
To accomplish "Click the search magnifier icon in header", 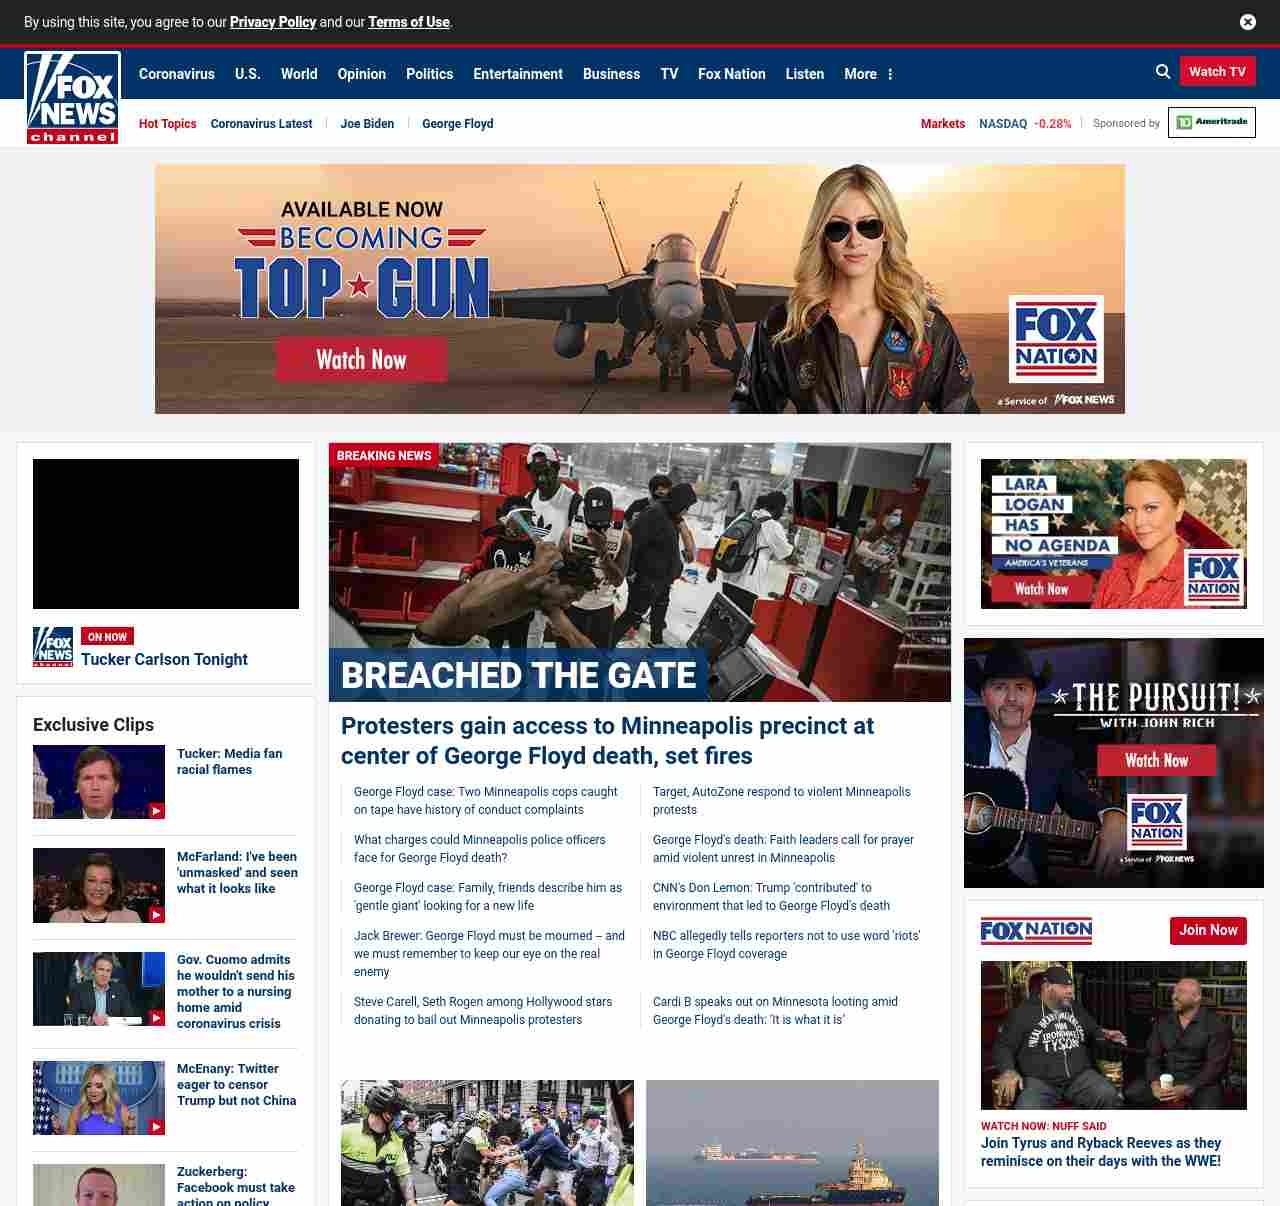I will (1163, 72).
